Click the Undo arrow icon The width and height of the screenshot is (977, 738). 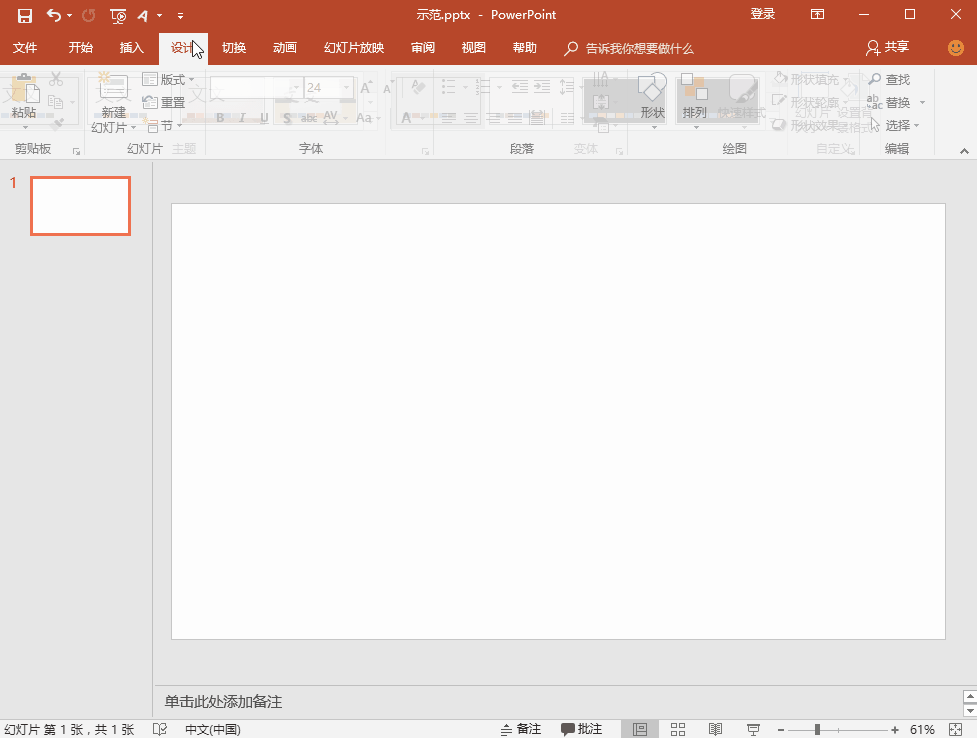(x=54, y=15)
